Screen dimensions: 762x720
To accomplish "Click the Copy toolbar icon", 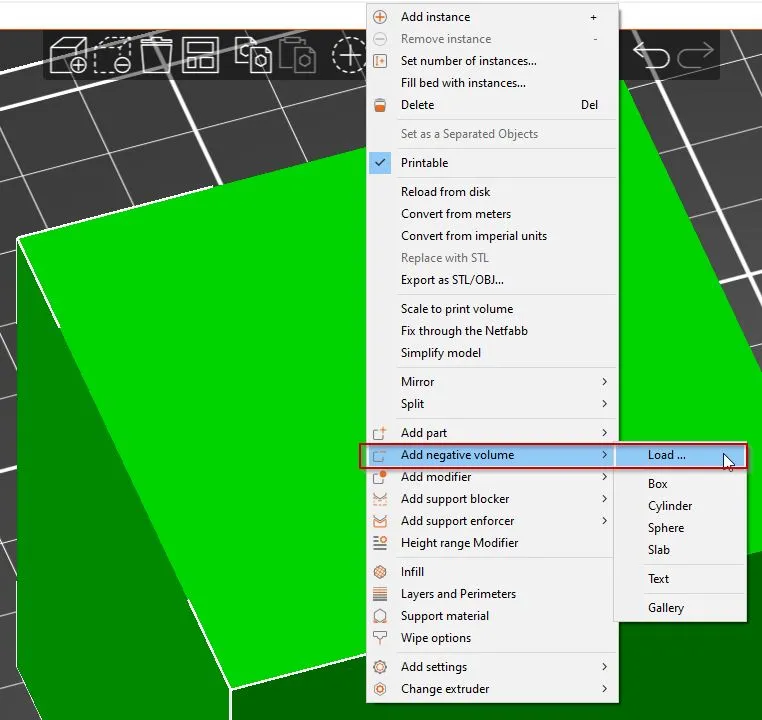I will click(x=253, y=55).
